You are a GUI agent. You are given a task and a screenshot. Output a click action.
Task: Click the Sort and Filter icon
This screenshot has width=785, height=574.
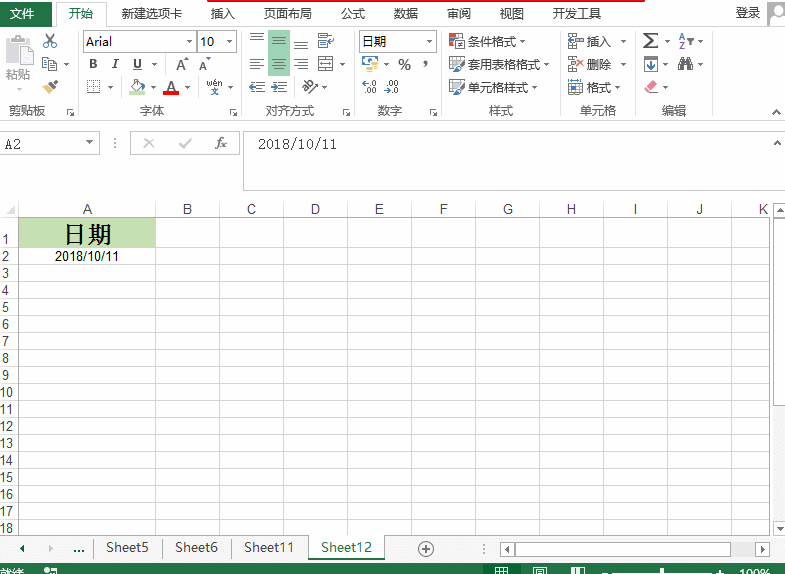[686, 41]
